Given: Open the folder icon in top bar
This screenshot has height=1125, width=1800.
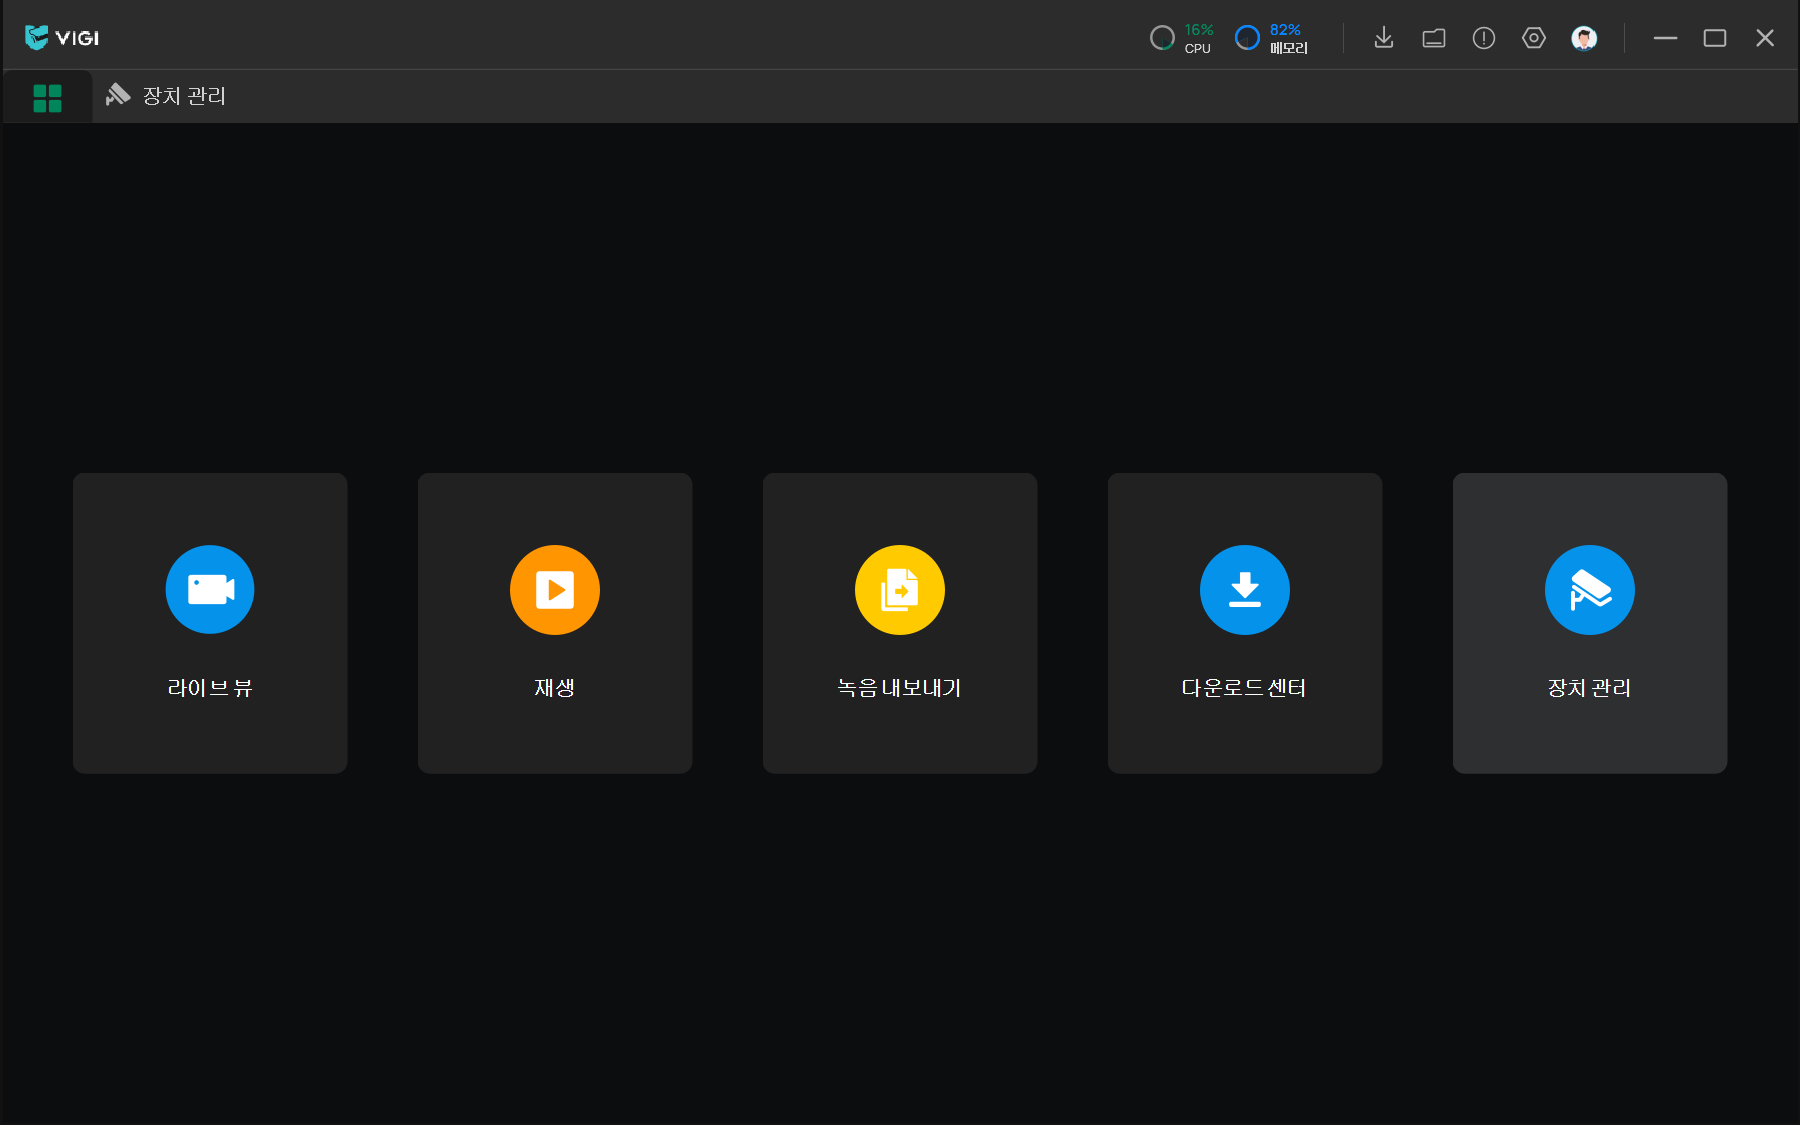Looking at the screenshot, I should click(x=1434, y=38).
